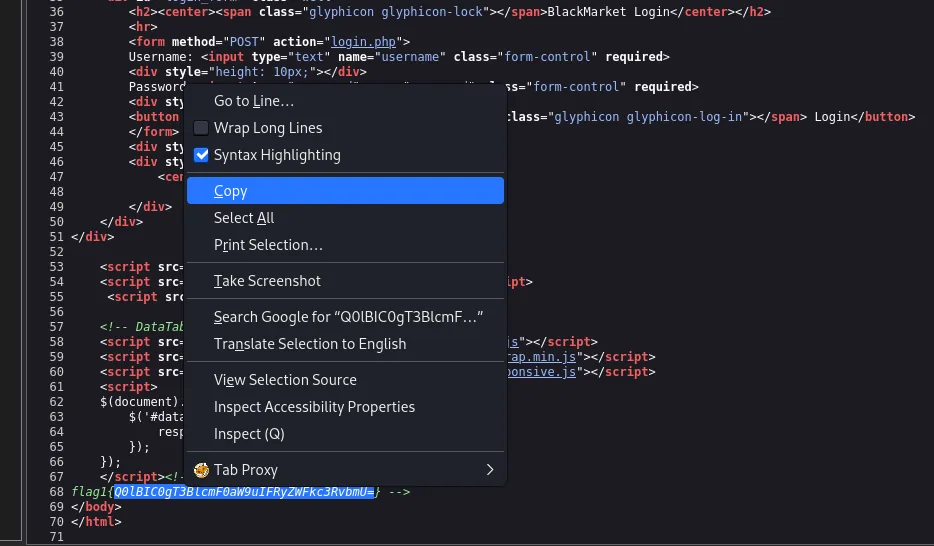Click the flag1{ text on line 68

click(92, 492)
